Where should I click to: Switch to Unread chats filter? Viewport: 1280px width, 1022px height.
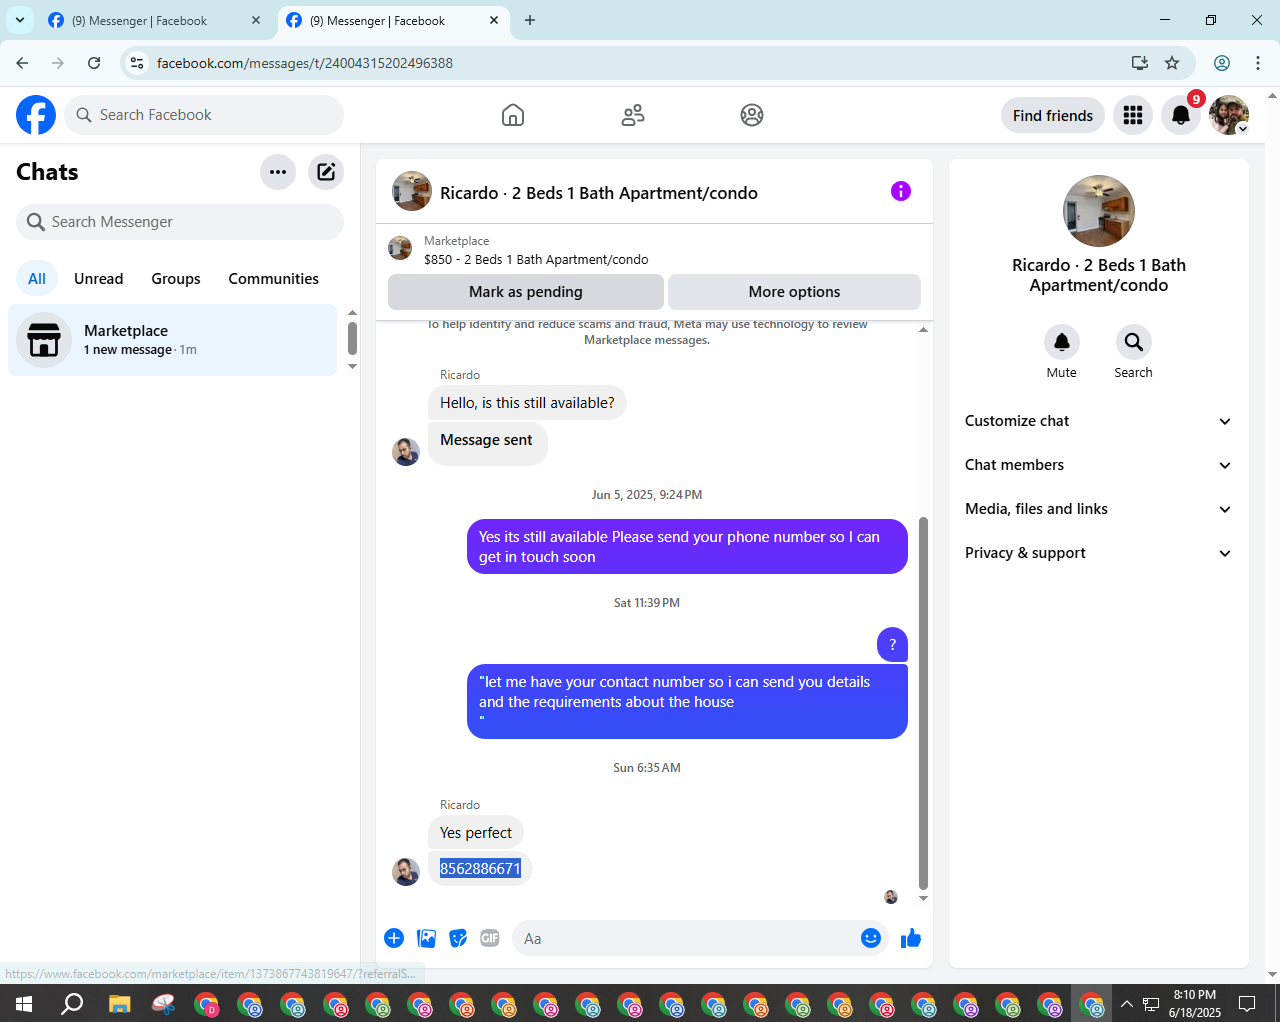click(x=99, y=279)
